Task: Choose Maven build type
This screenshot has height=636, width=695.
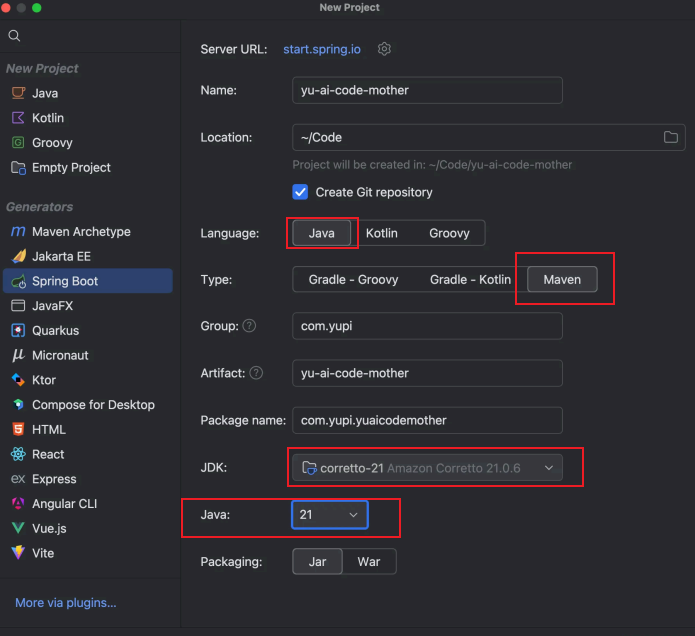Action: [x=562, y=280]
